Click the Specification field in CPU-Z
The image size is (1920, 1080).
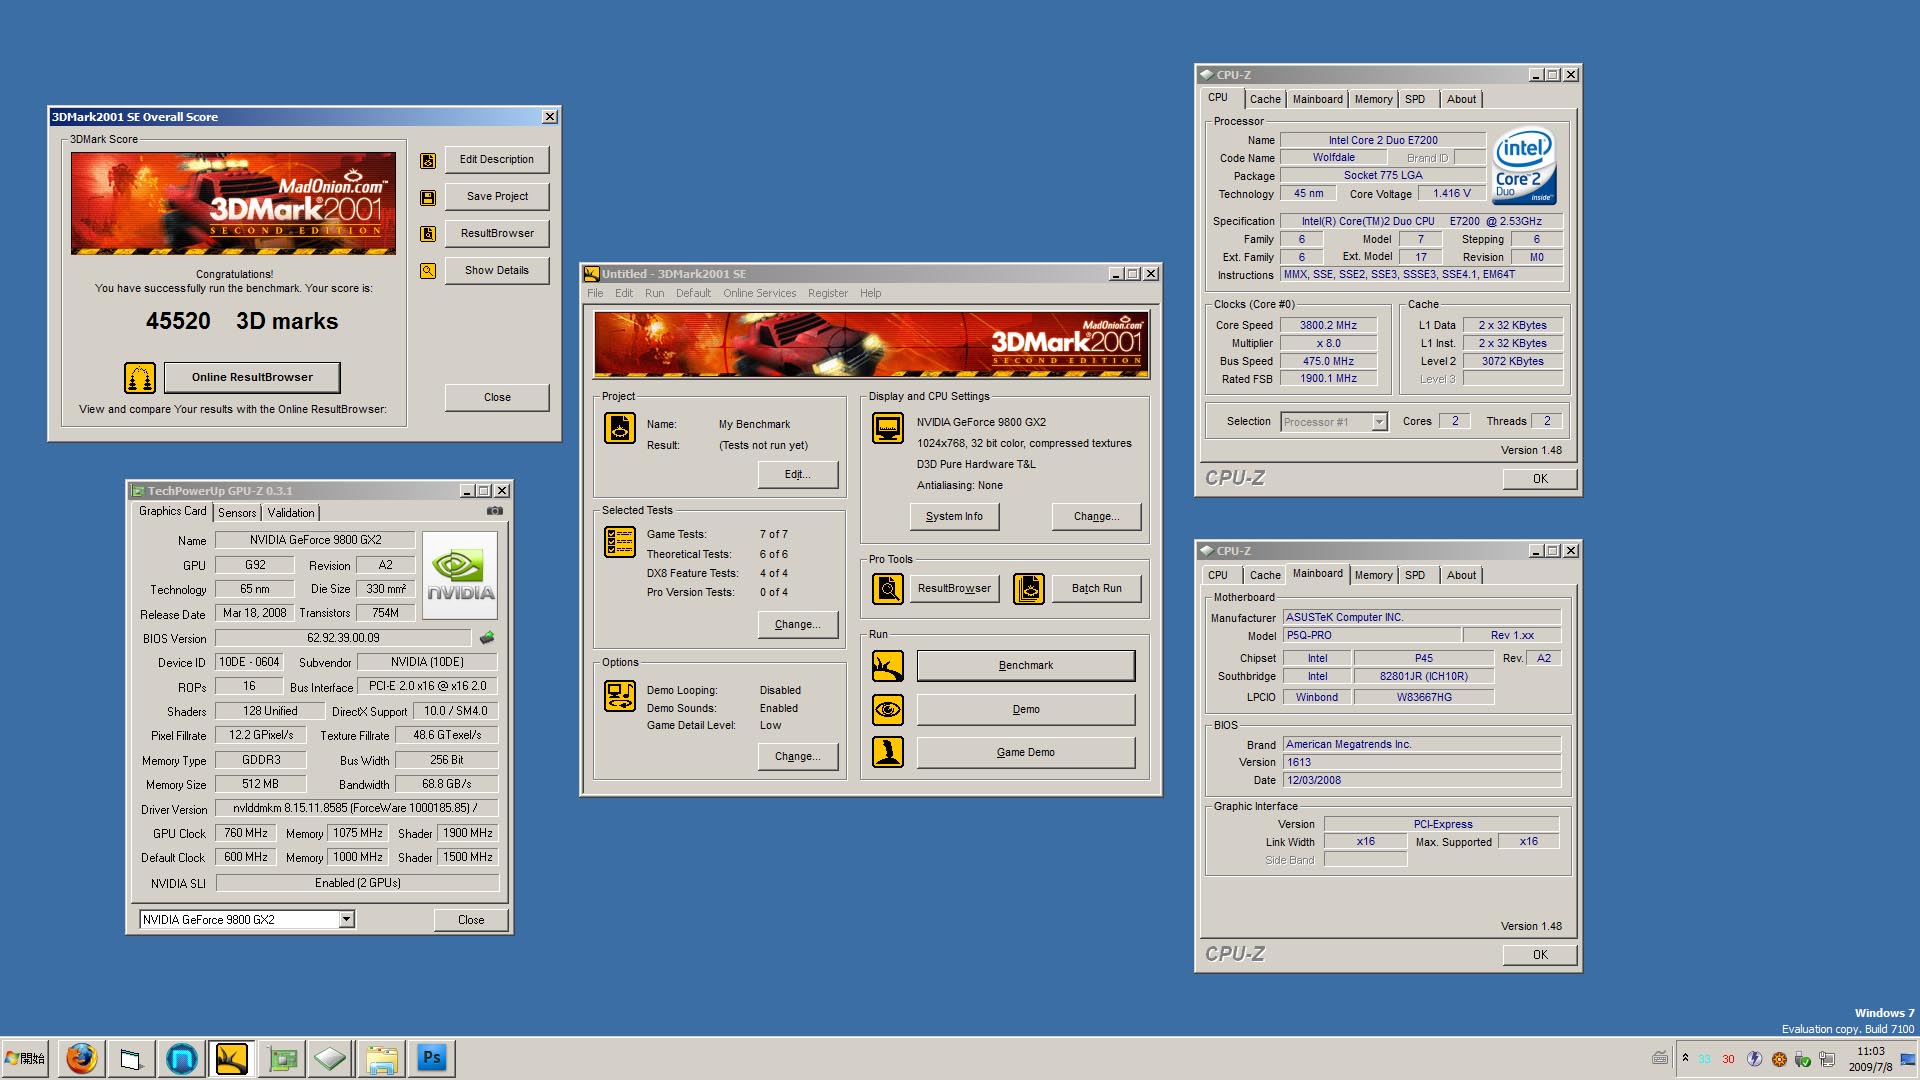(x=1421, y=222)
